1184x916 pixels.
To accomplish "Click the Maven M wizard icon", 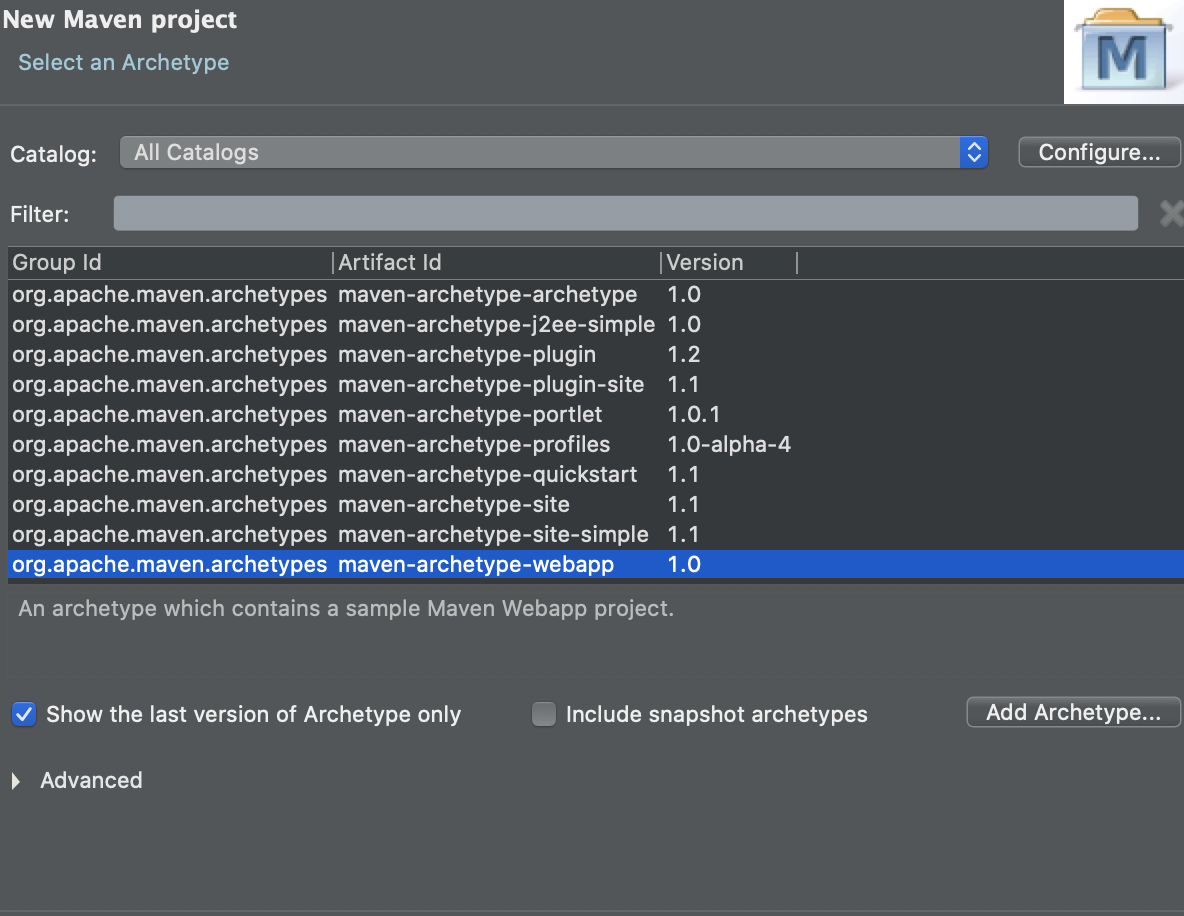I will [1124, 51].
